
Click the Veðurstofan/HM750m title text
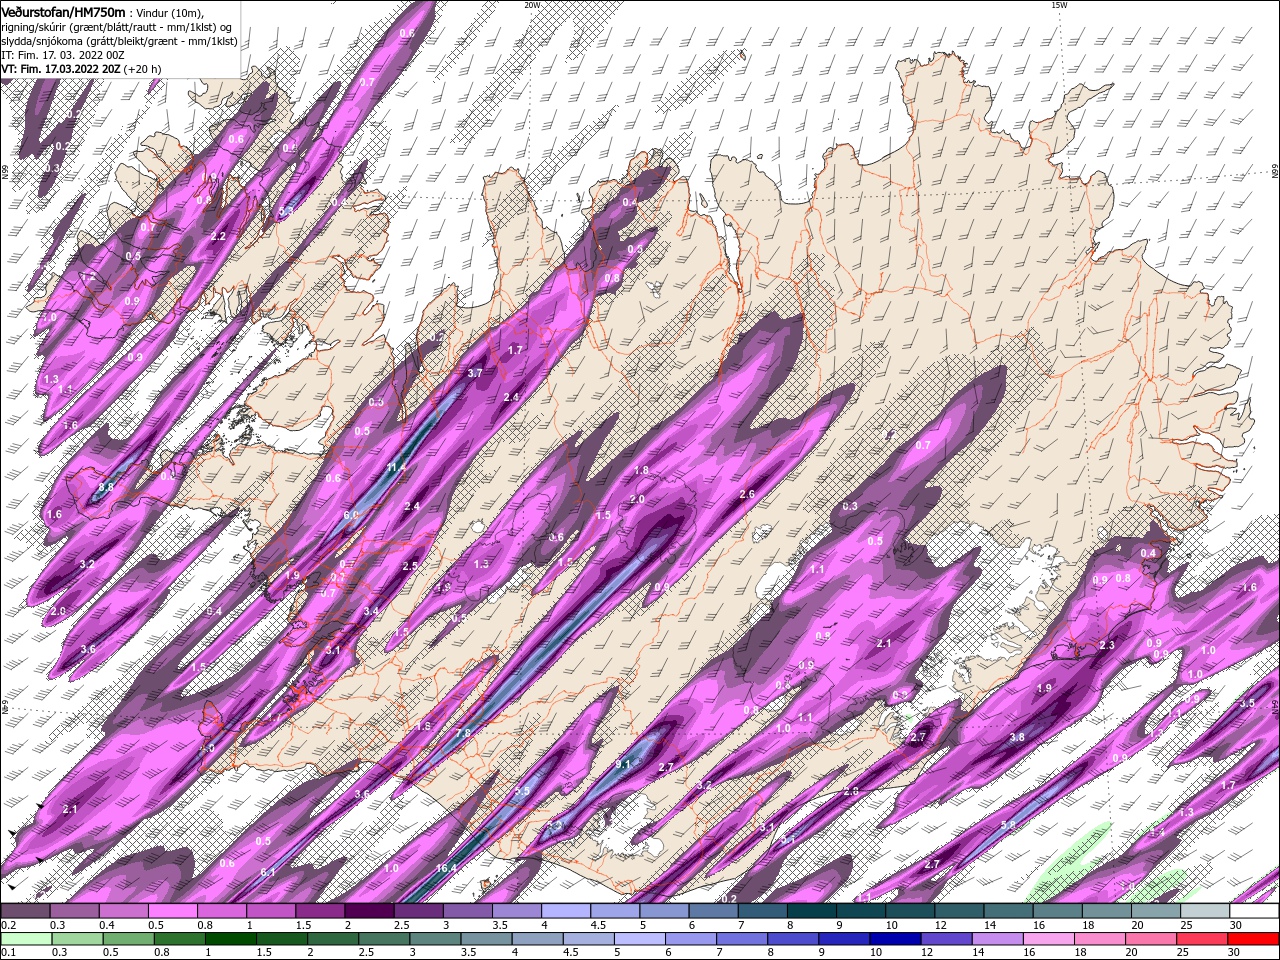click(63, 11)
